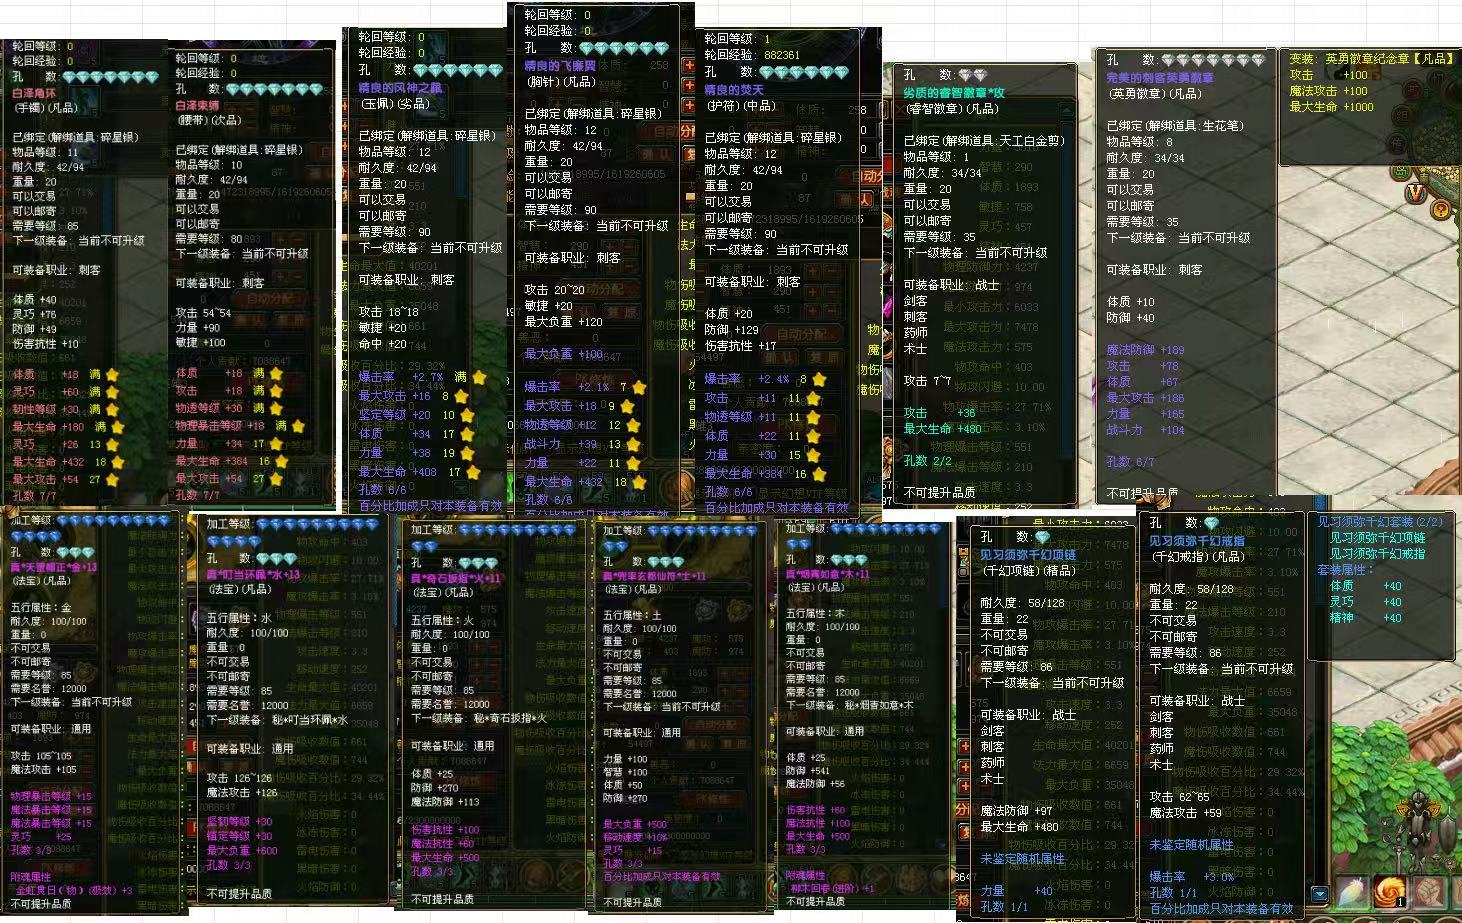The image size is (1462, 923).
Task: Select the 五行属性: 火 line
Action: [443, 620]
